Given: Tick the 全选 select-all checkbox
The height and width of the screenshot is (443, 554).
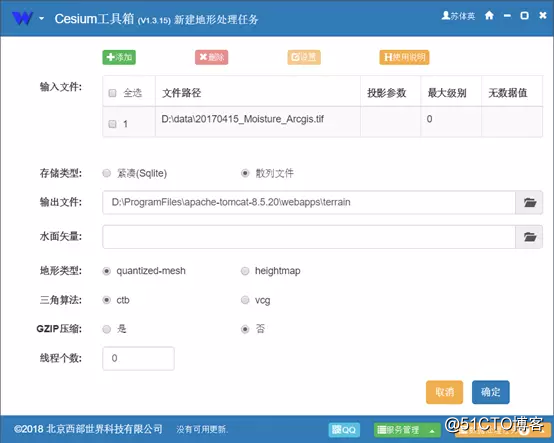Looking at the screenshot, I should click(112, 93).
